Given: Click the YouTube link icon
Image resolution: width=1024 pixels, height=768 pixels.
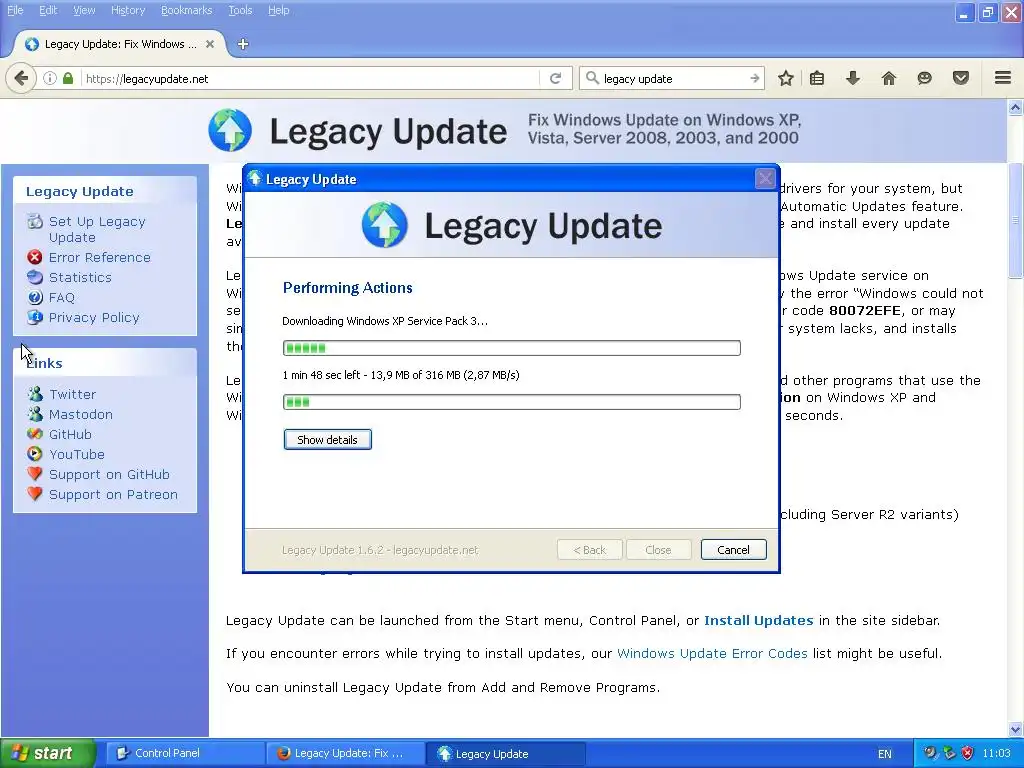Looking at the screenshot, I should [x=35, y=454].
